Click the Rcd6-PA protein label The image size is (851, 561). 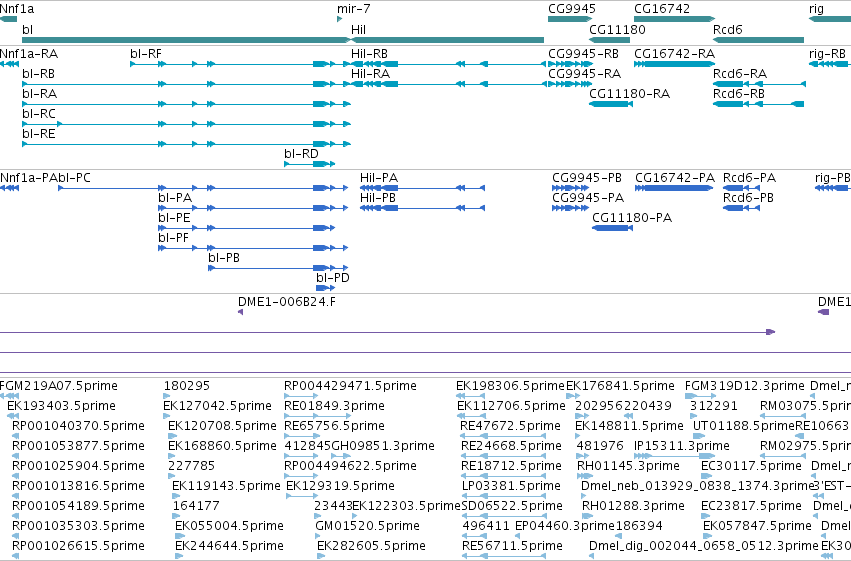pyautogui.click(x=750, y=178)
